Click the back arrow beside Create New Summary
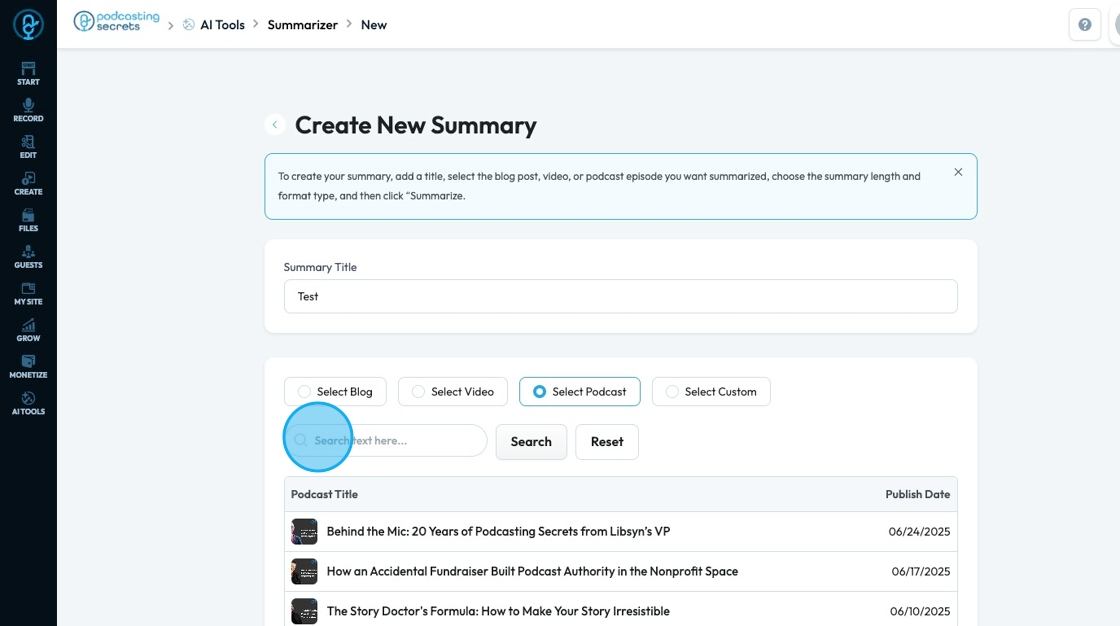1120x626 pixels. click(x=275, y=125)
